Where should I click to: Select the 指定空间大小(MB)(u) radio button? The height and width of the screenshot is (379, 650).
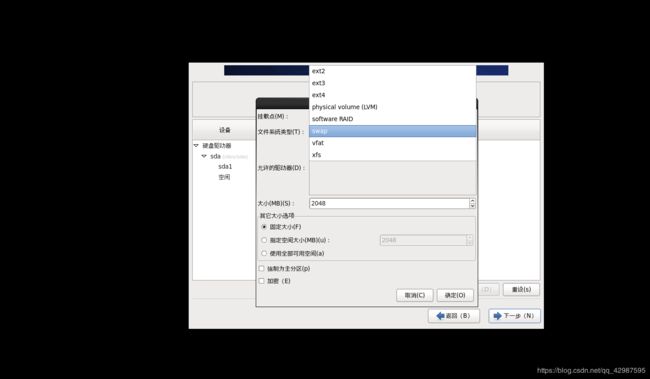pos(264,240)
